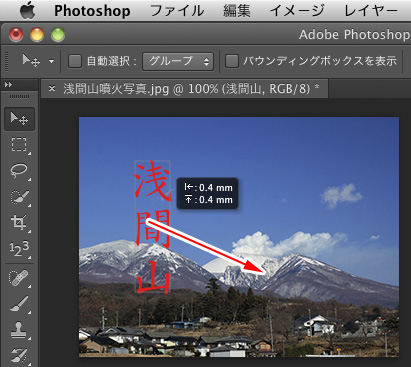Select the Rectangular Marquee tool
The height and width of the screenshot is (367, 411).
click(19, 145)
